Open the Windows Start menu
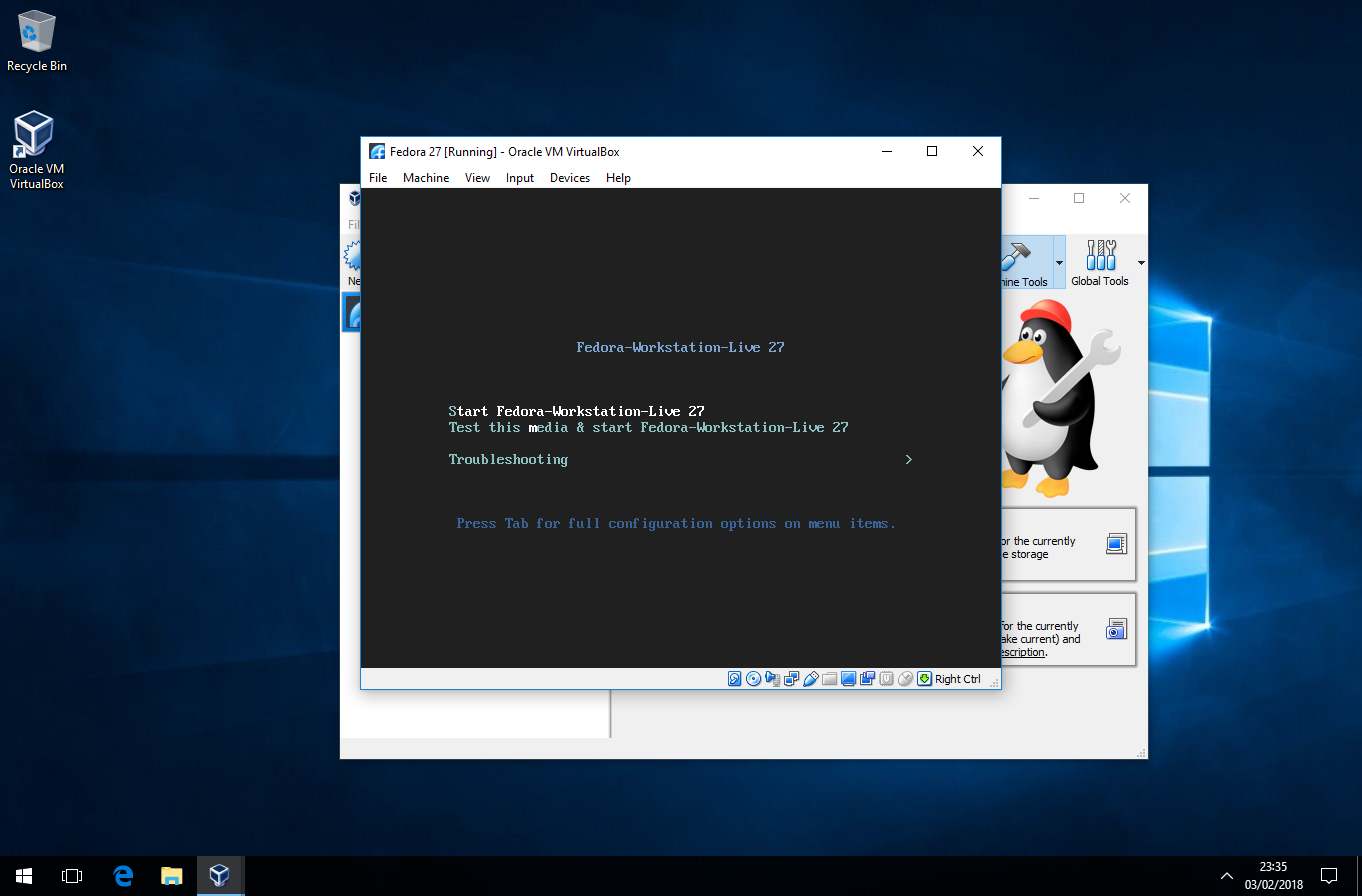This screenshot has width=1362, height=896. 24,876
